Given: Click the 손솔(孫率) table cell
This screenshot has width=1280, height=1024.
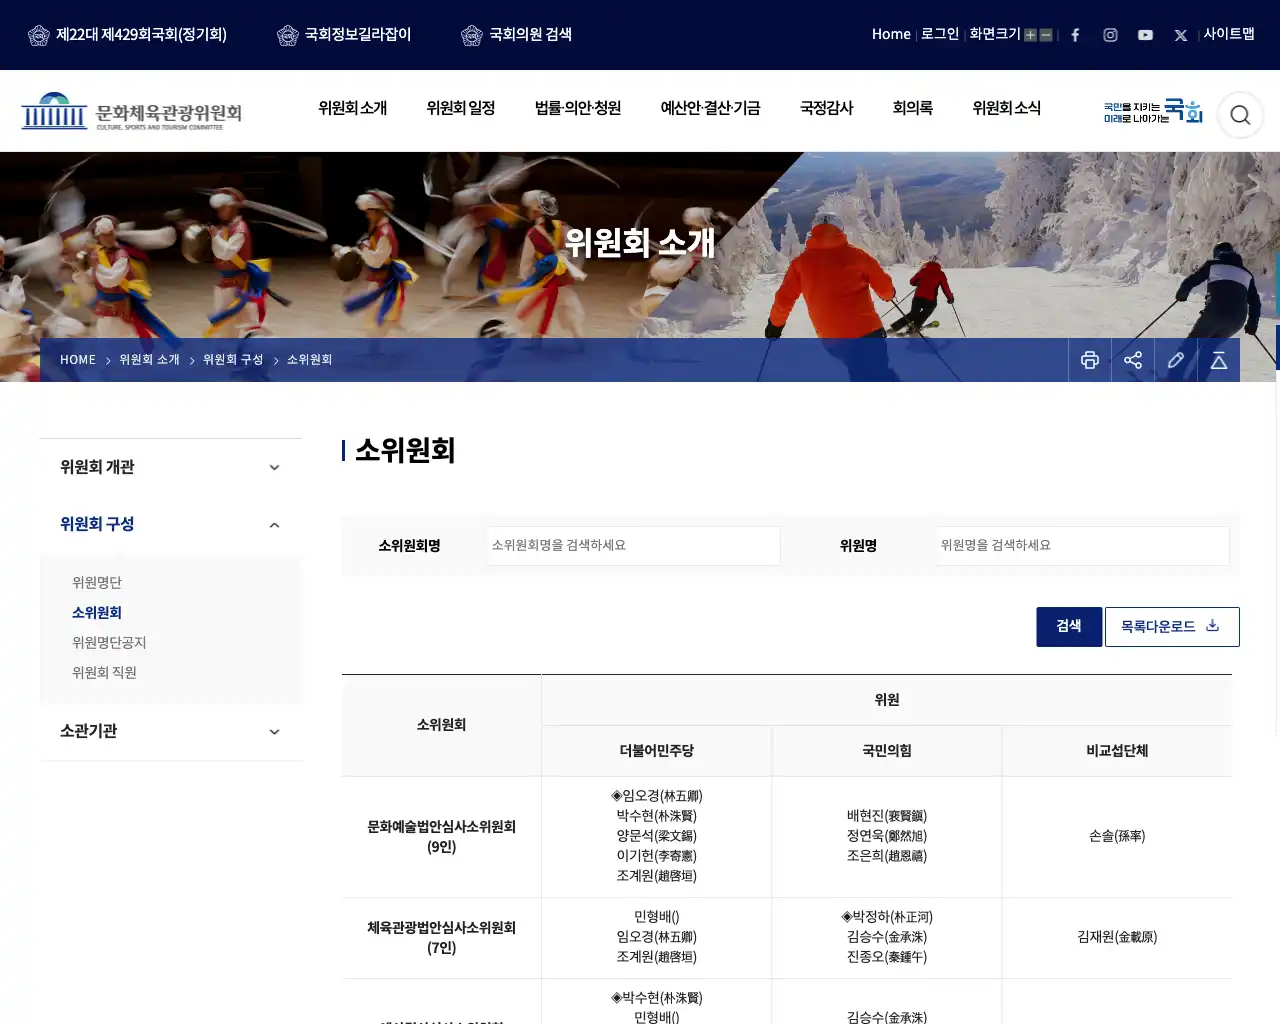Looking at the screenshot, I should [x=1117, y=837].
